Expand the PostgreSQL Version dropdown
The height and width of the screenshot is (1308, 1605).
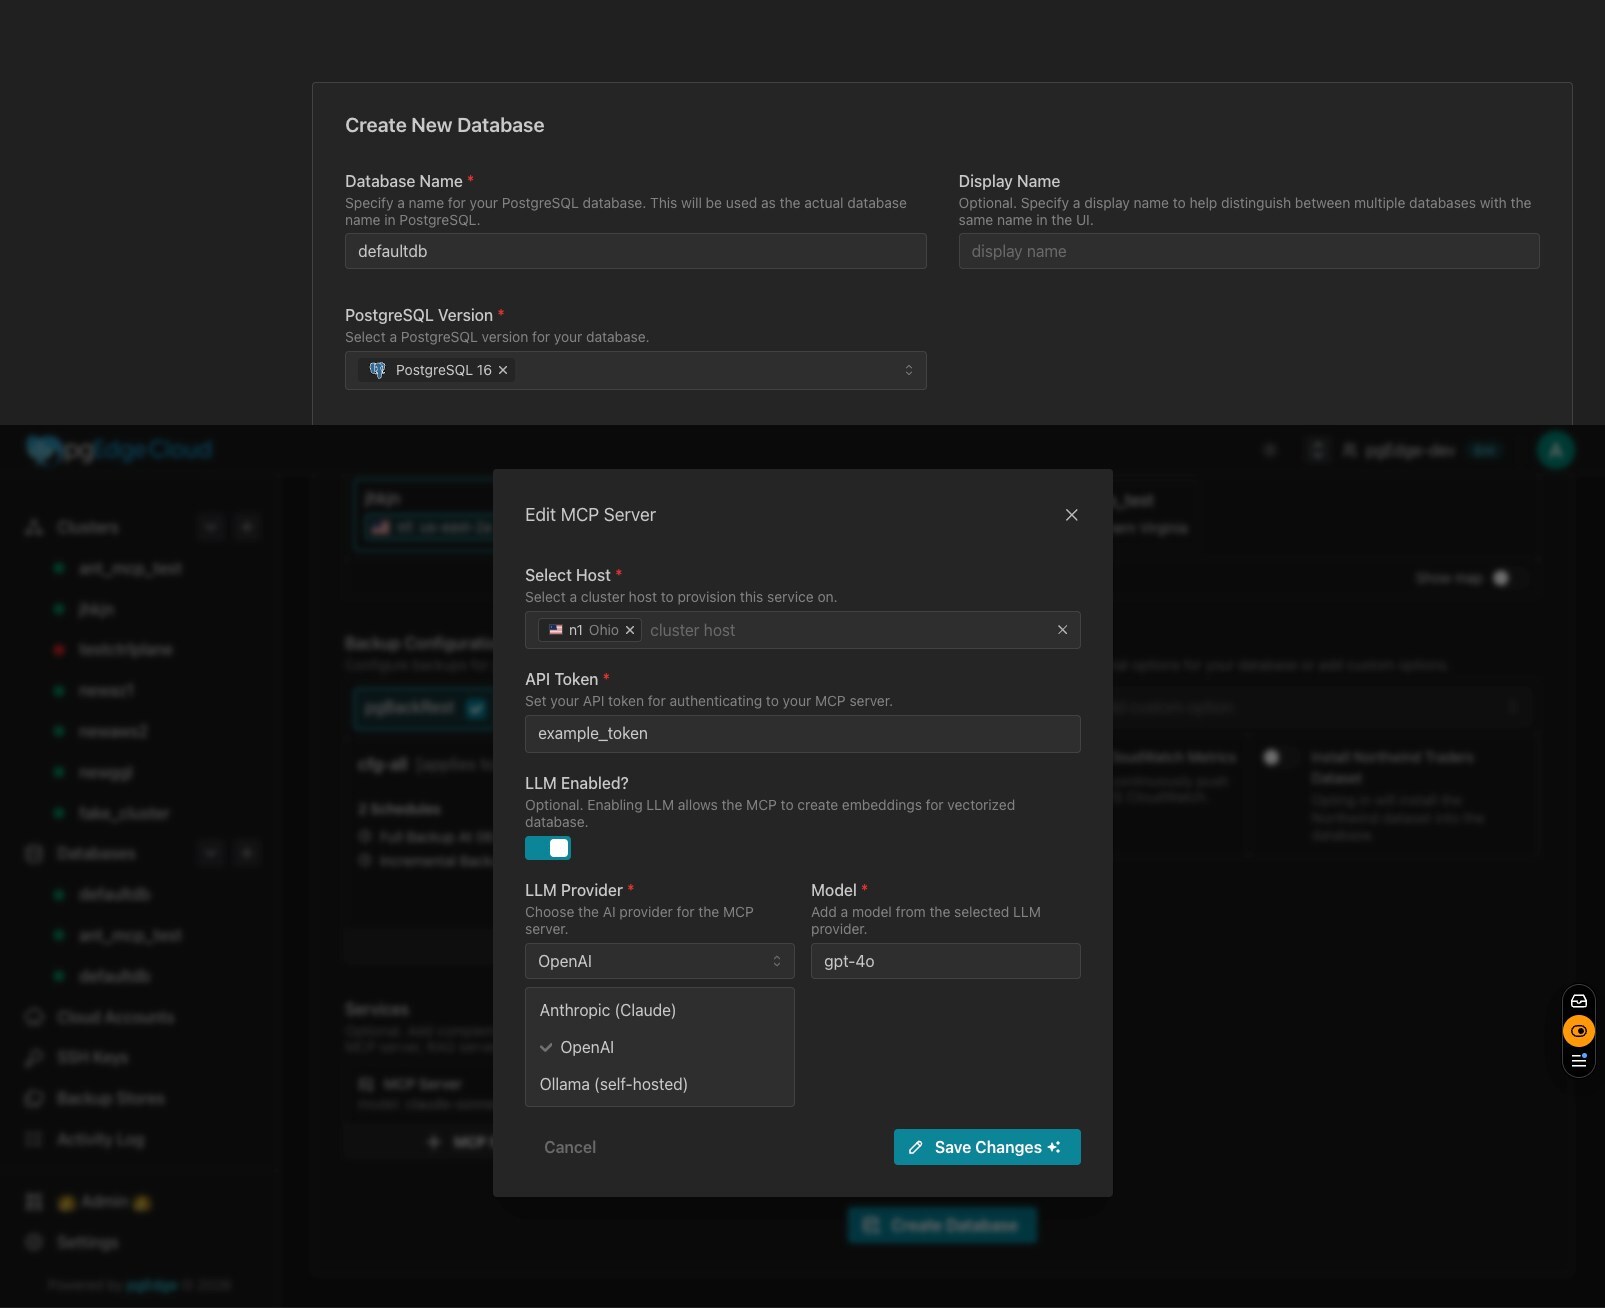click(x=908, y=370)
